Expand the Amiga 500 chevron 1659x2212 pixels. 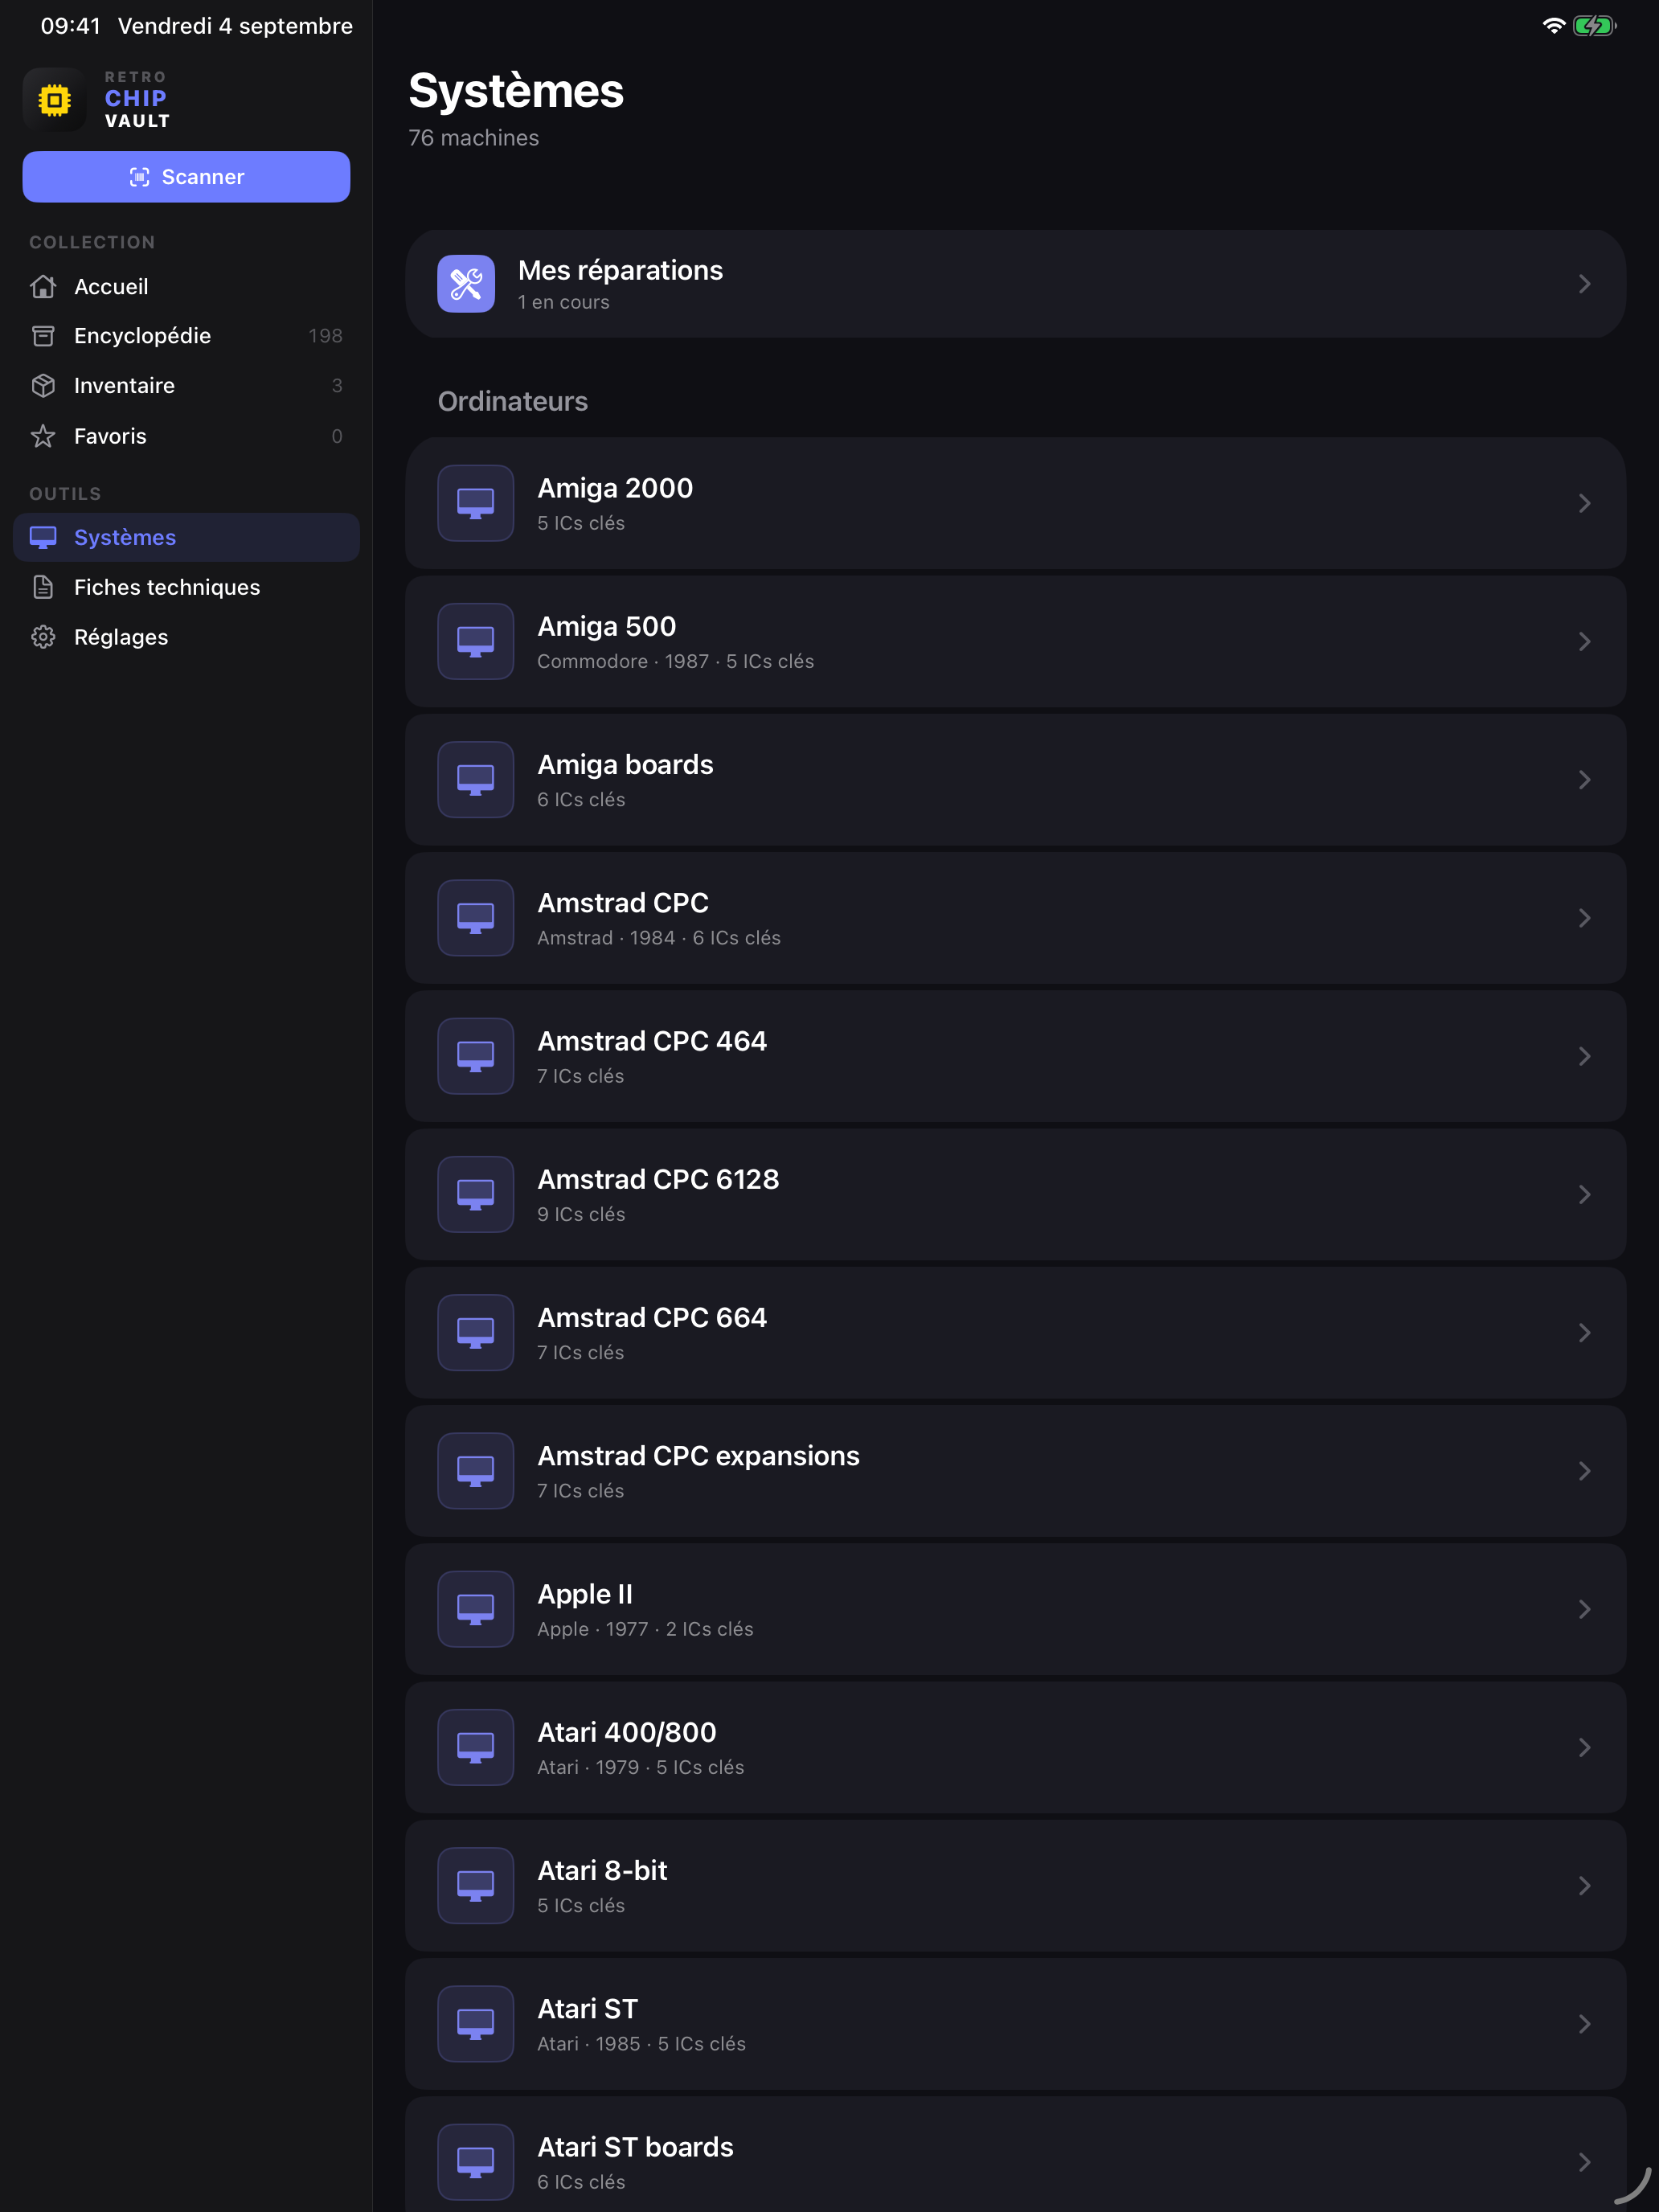(x=1584, y=641)
